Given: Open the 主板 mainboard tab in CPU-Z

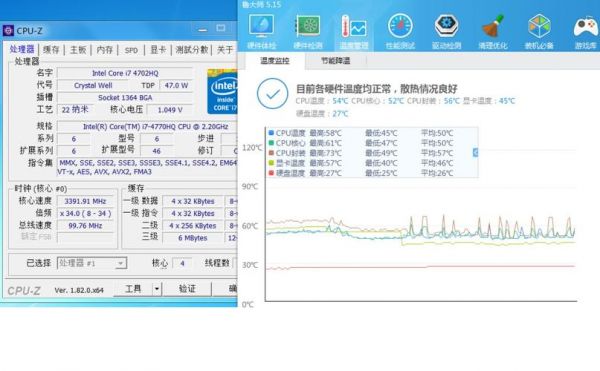Looking at the screenshot, I should pyautogui.click(x=78, y=50).
